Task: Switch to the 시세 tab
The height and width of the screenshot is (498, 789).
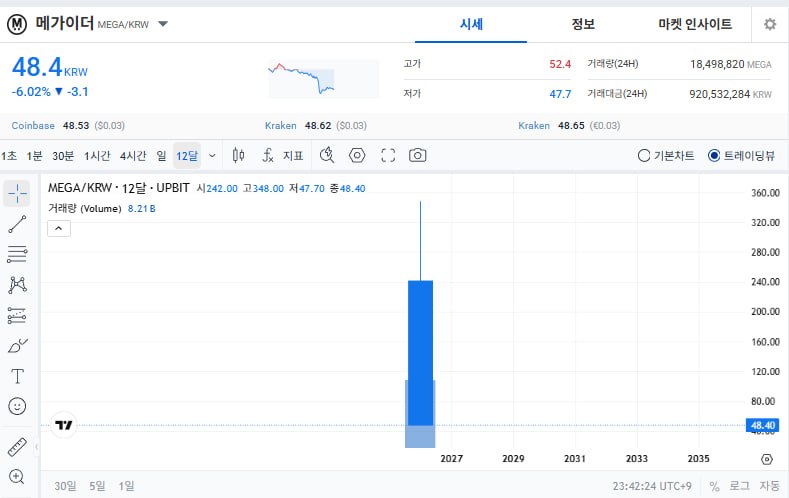Action: [471, 24]
